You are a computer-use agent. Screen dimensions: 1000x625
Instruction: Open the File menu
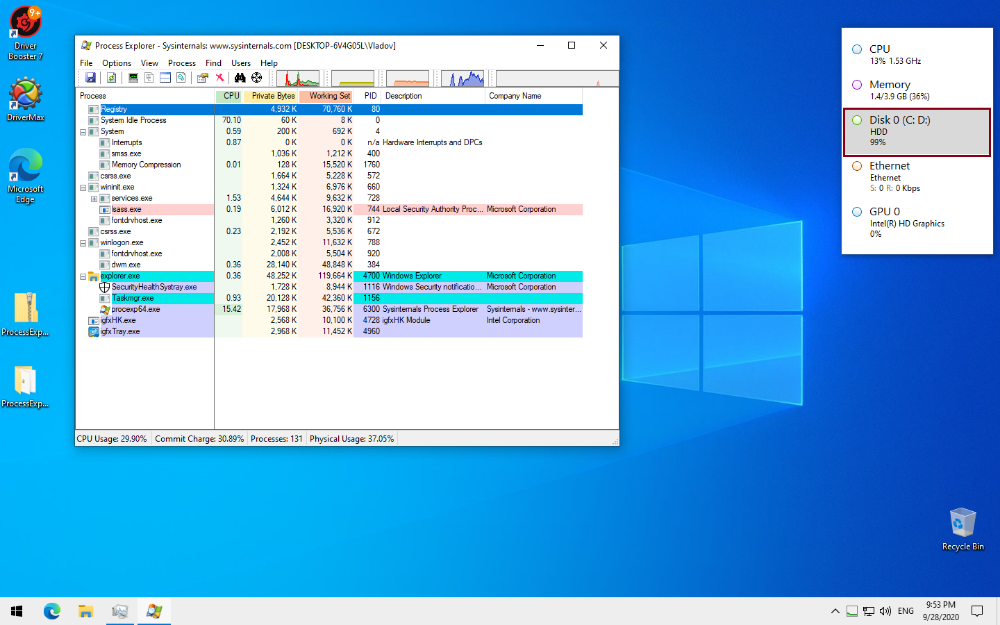pos(86,63)
